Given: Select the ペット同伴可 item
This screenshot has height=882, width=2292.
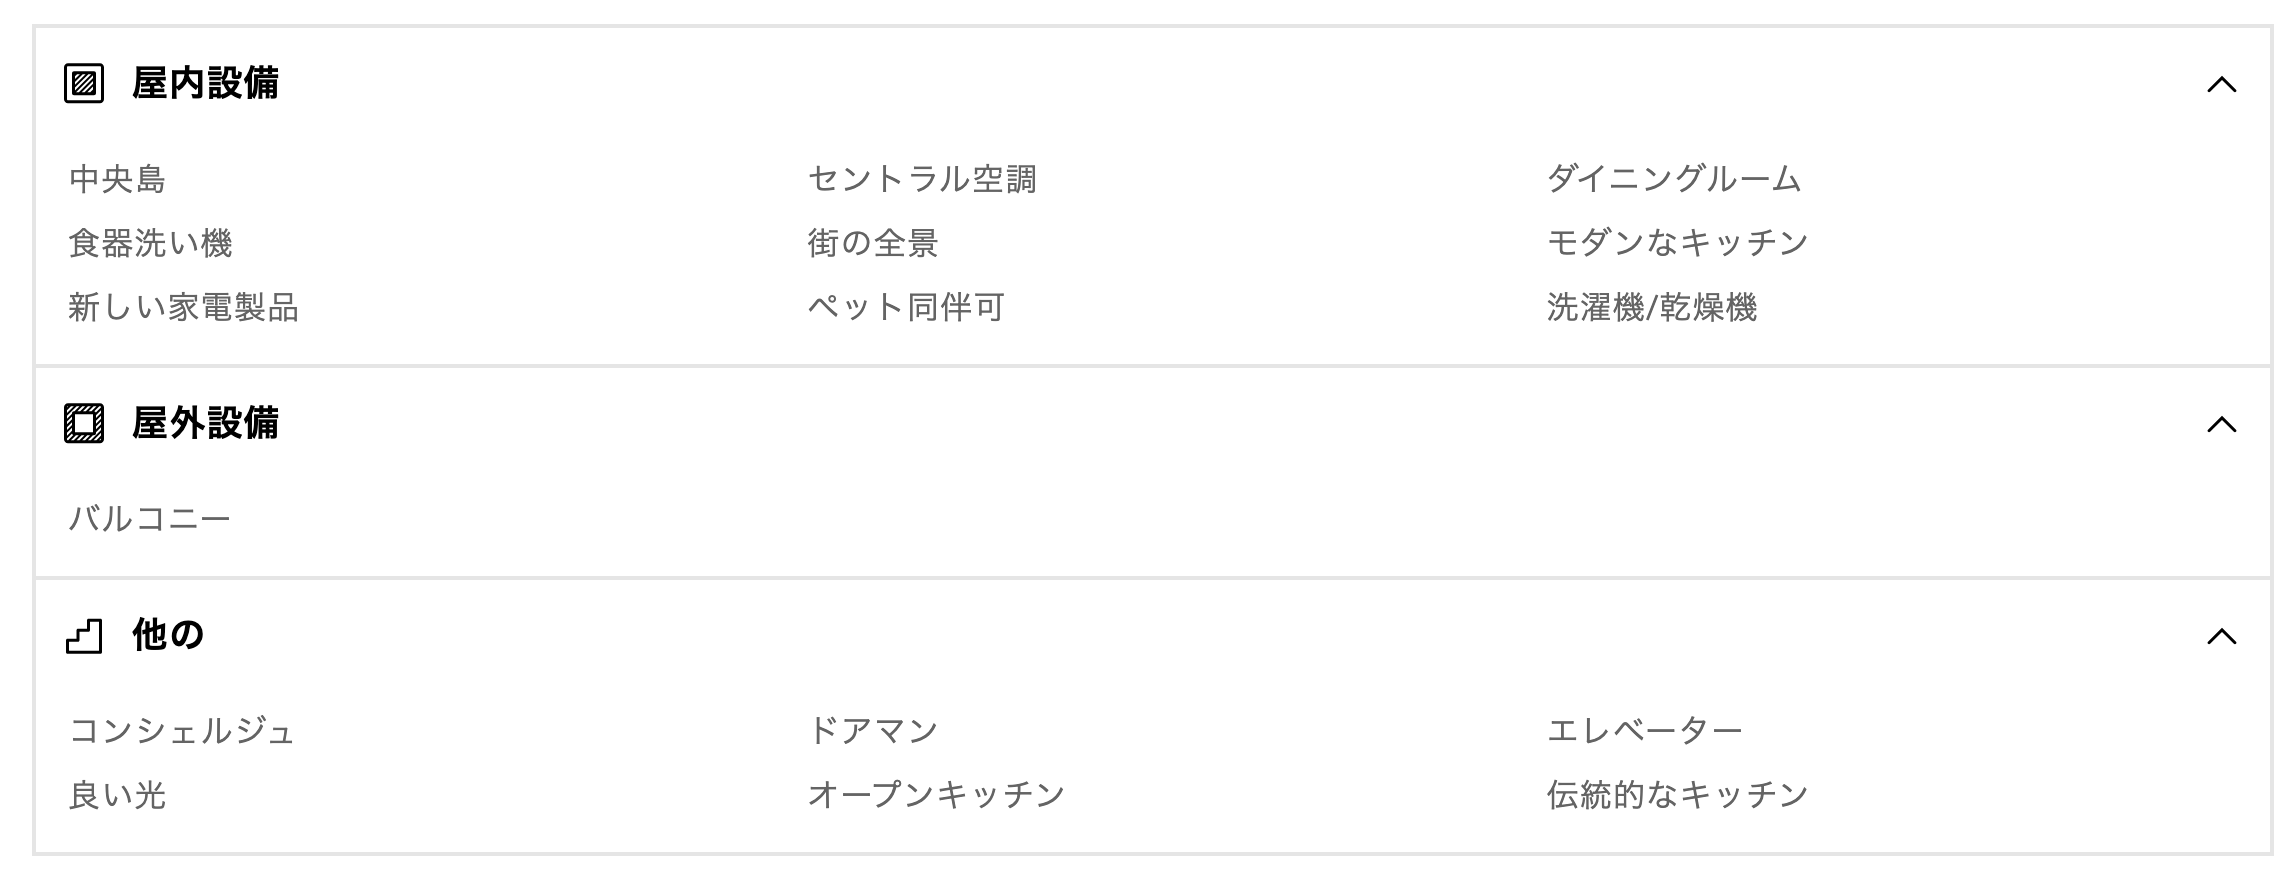Looking at the screenshot, I should 906,308.
